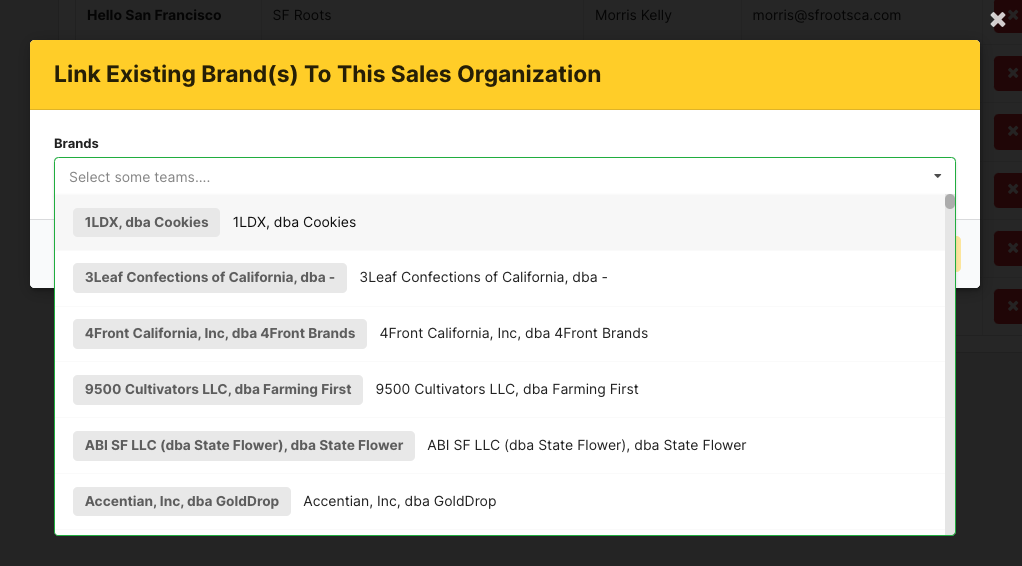Viewport: 1022px width, 566px height.
Task: Select the 1LDX, dba Cookies option
Action: pos(294,222)
